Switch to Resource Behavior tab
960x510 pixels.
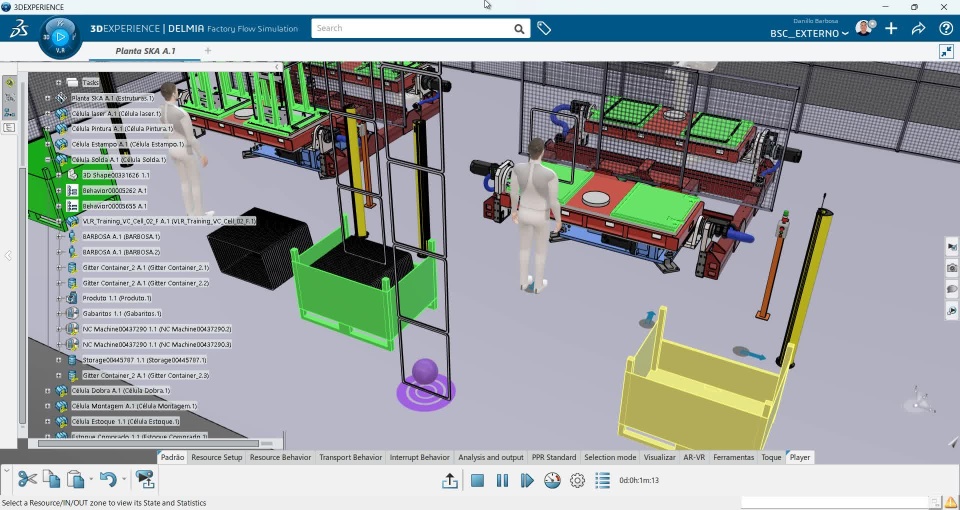coord(280,457)
